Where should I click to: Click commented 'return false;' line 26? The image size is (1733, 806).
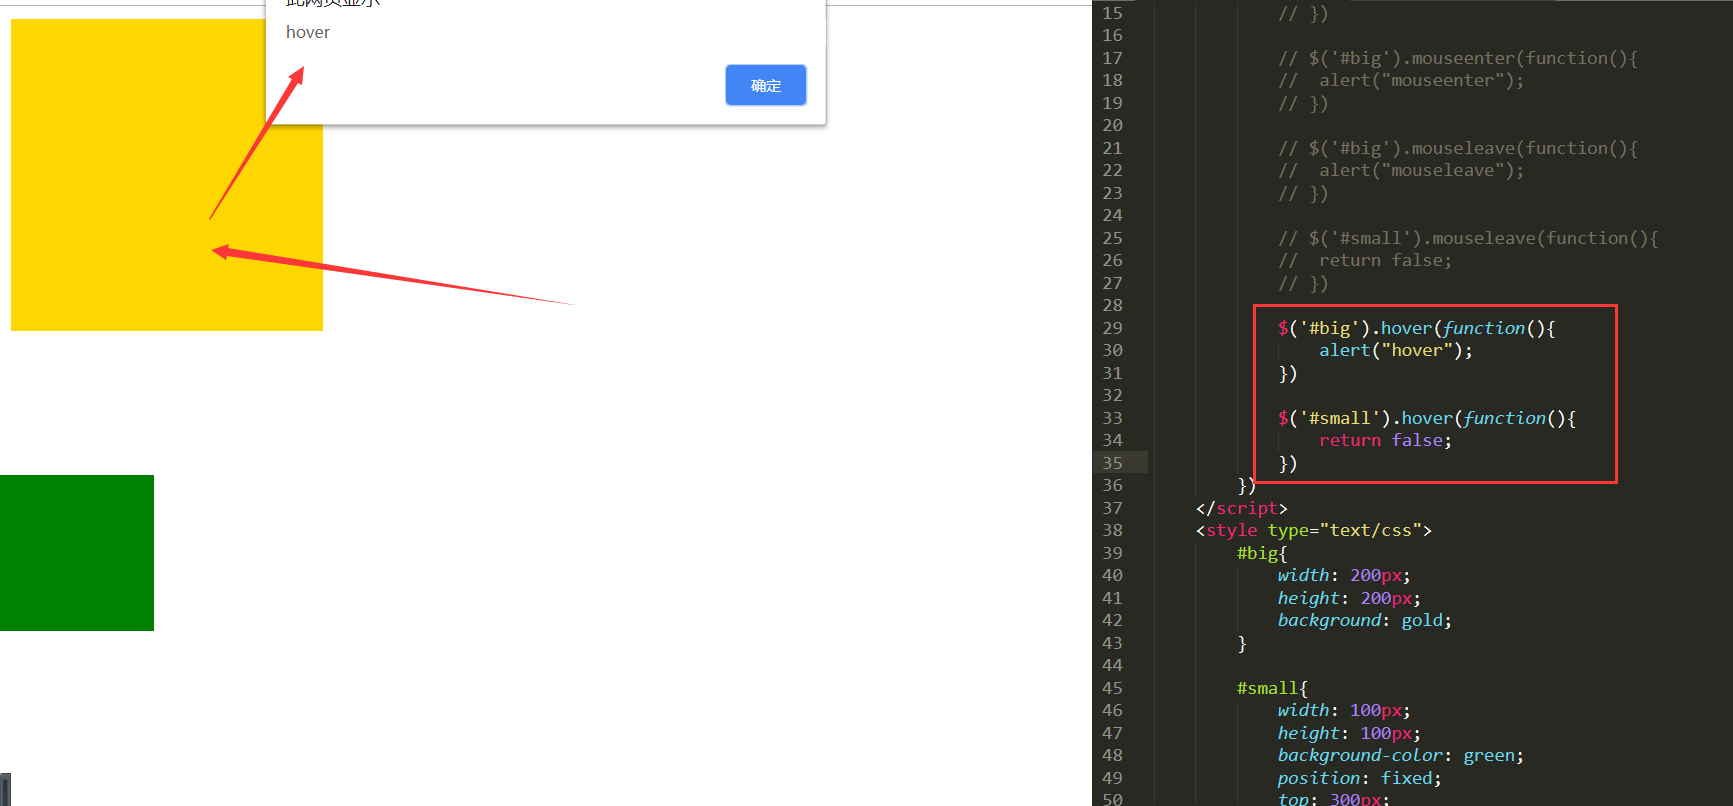(1364, 260)
